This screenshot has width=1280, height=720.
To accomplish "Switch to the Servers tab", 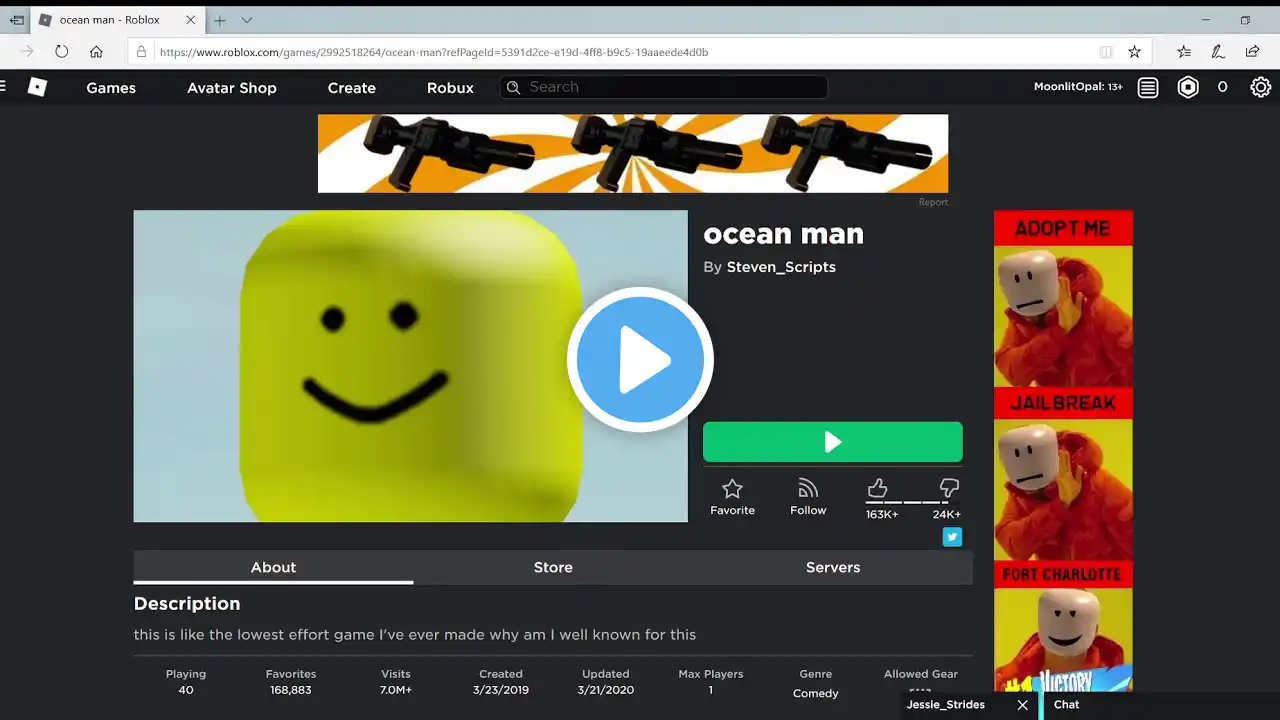I will click(x=833, y=567).
